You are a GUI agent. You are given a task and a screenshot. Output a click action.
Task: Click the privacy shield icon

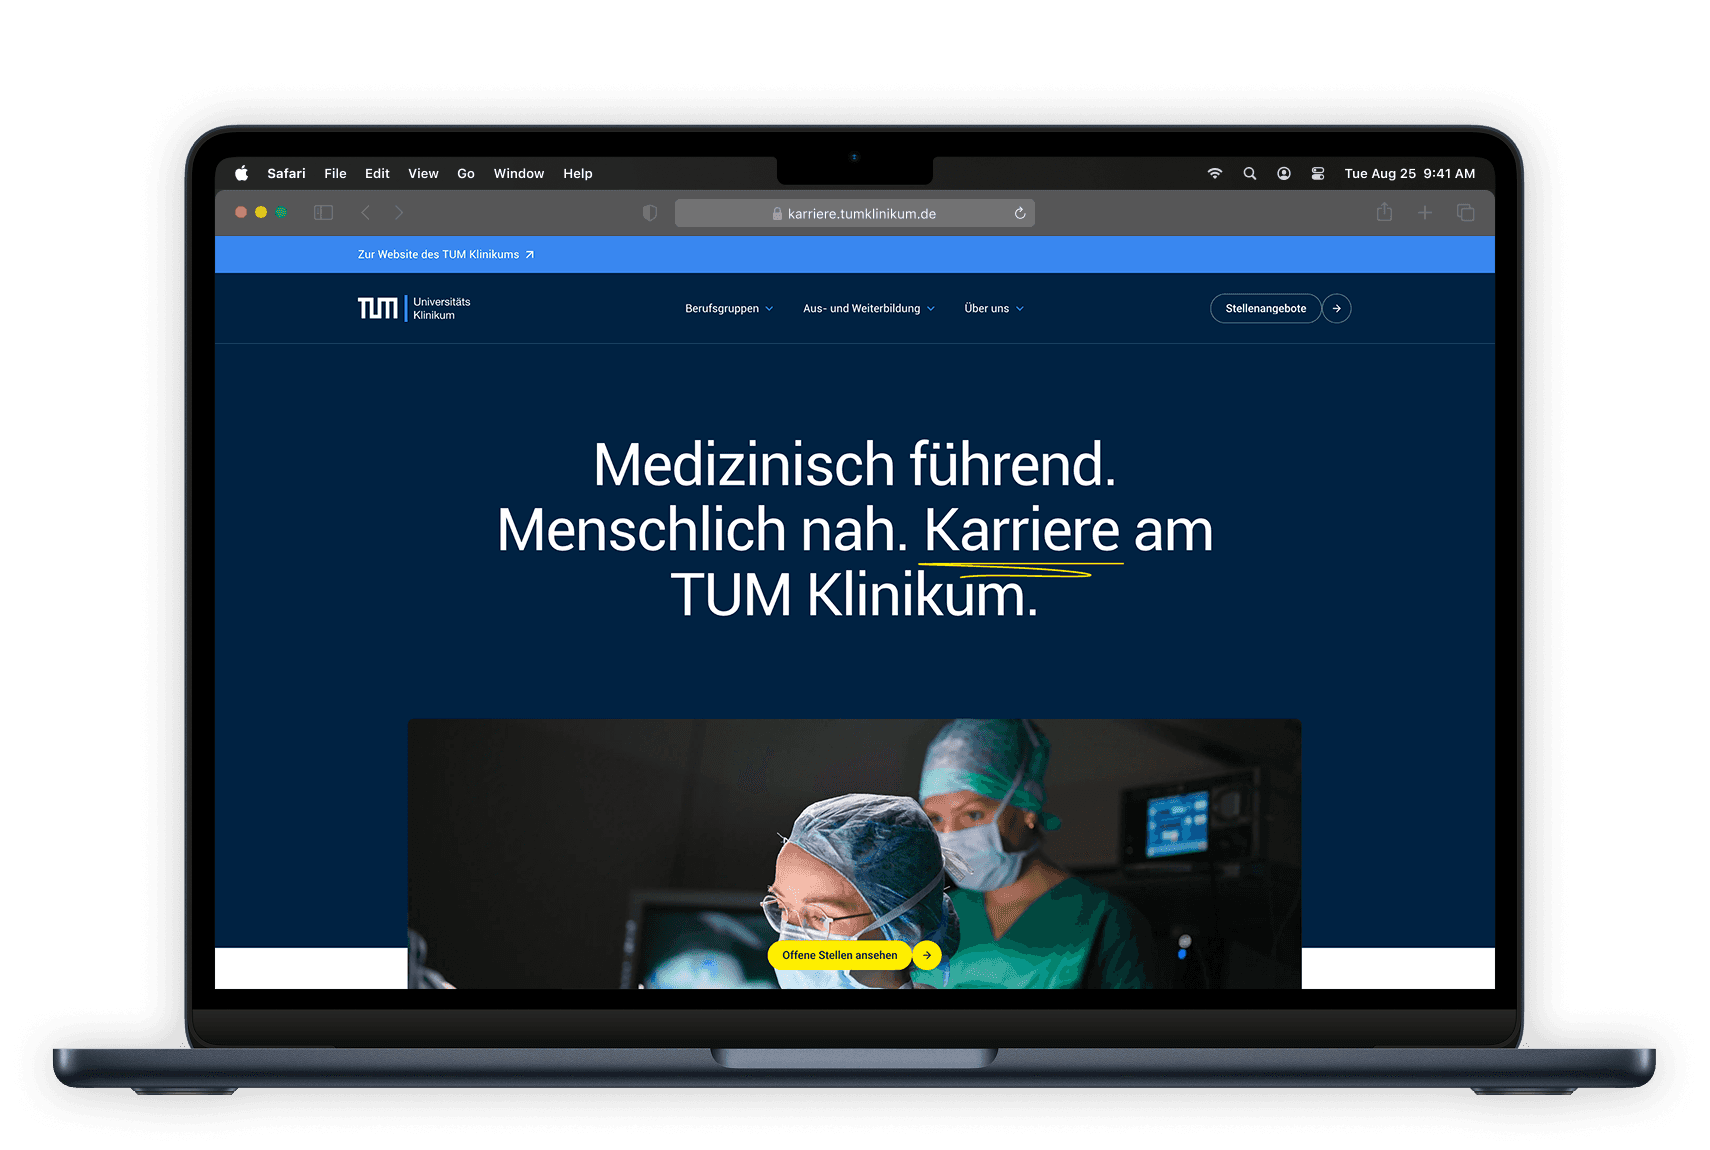click(x=650, y=213)
